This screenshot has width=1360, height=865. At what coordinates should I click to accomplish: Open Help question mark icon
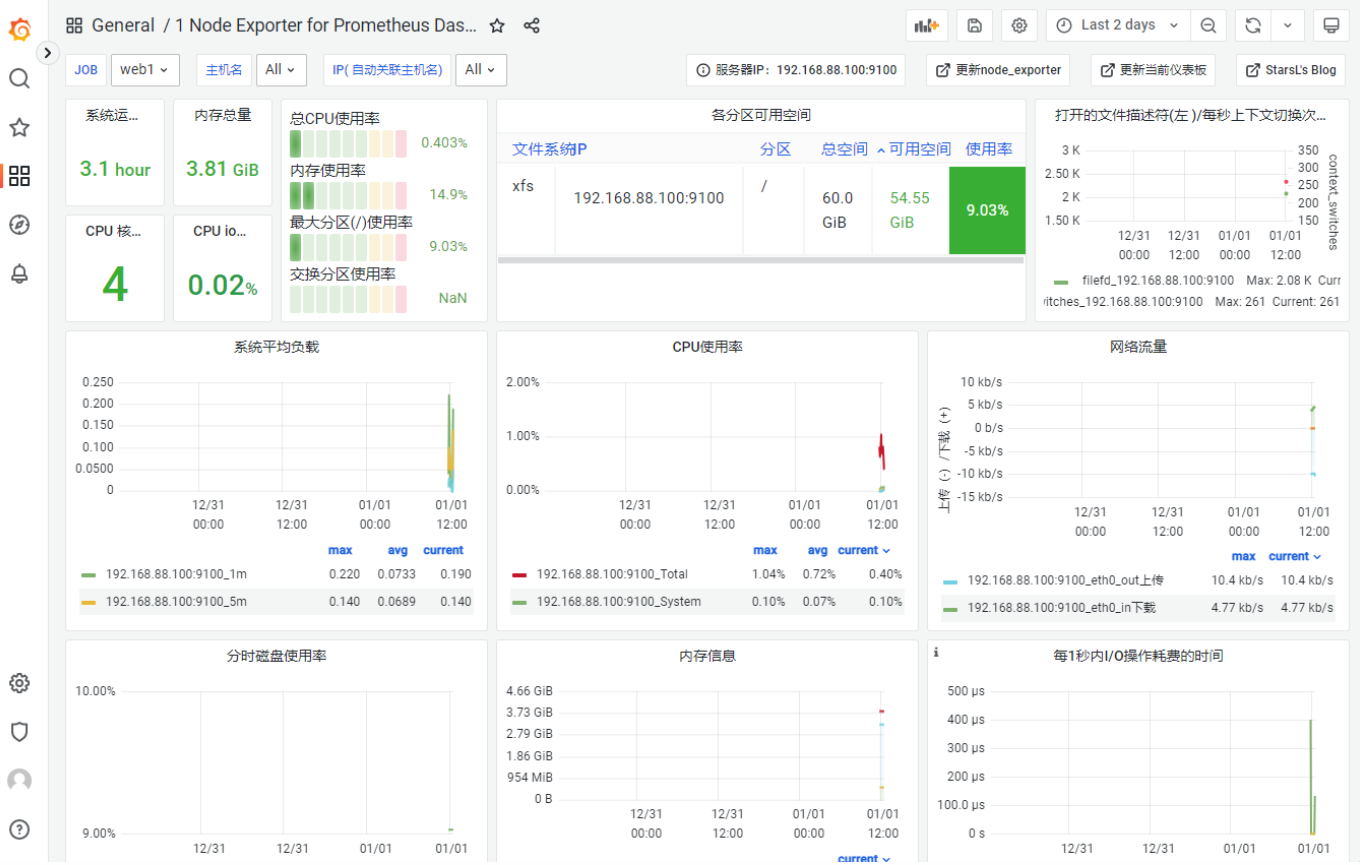pyautogui.click(x=19, y=829)
